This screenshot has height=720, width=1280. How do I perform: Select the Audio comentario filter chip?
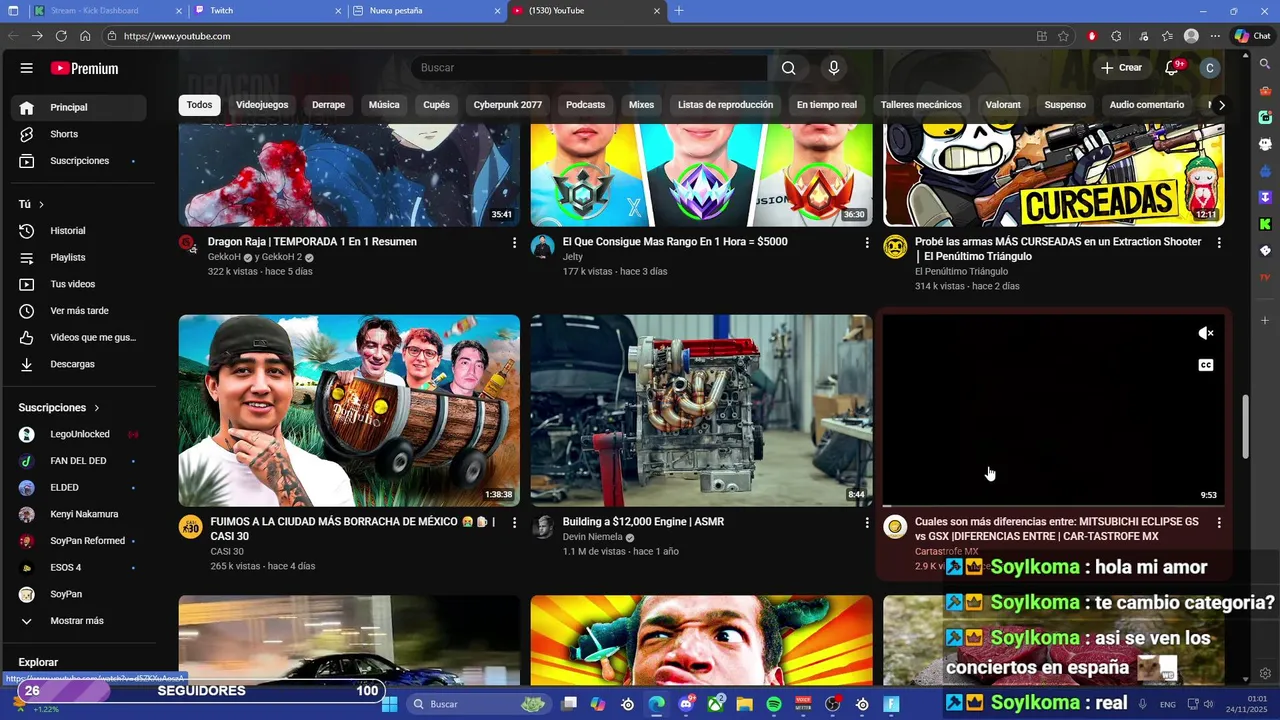[x=1146, y=105]
